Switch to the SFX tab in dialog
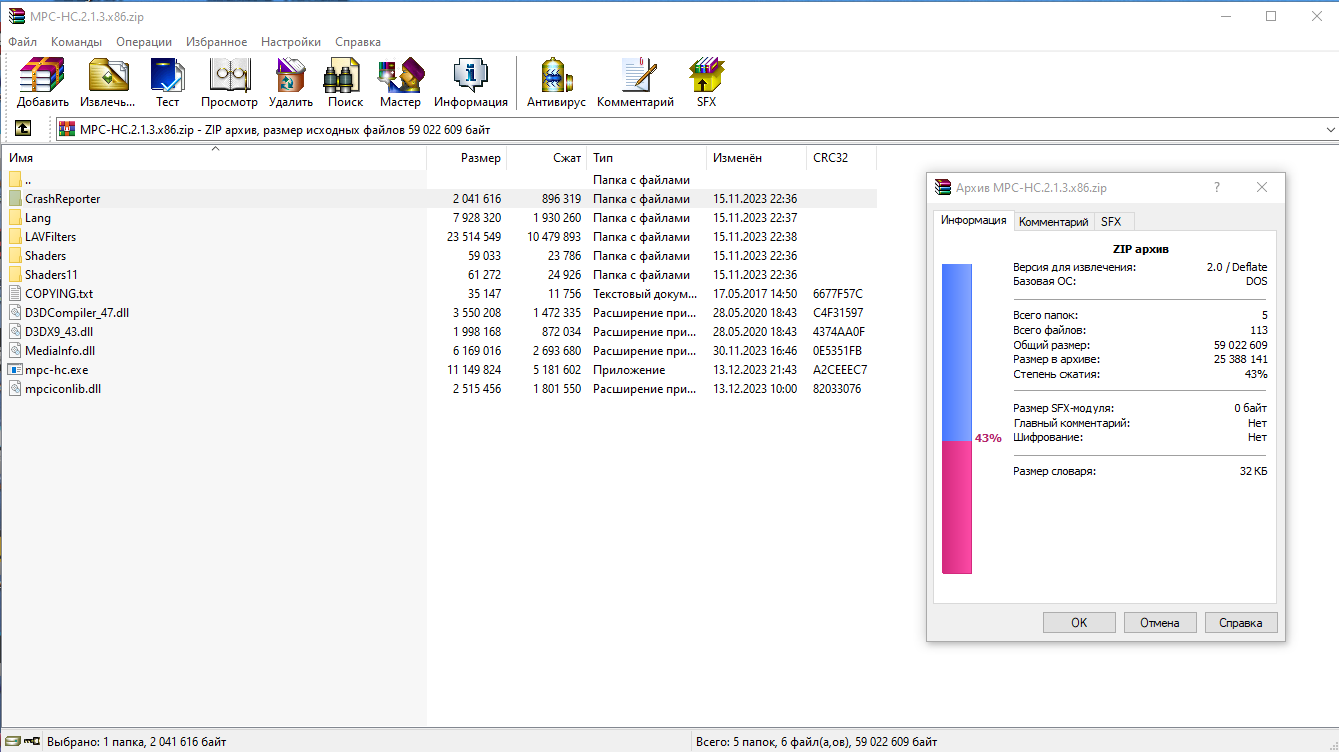 (1111, 222)
